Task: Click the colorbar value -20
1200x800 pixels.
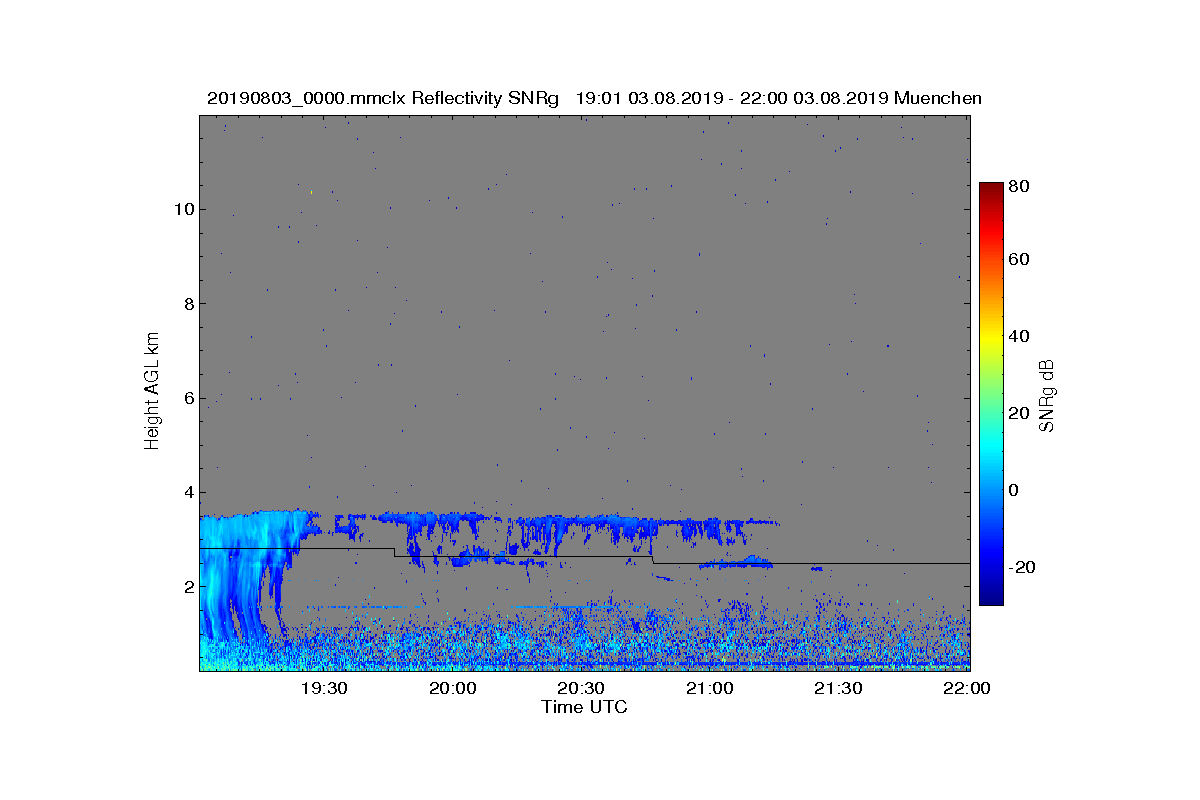Action: 1023,567
